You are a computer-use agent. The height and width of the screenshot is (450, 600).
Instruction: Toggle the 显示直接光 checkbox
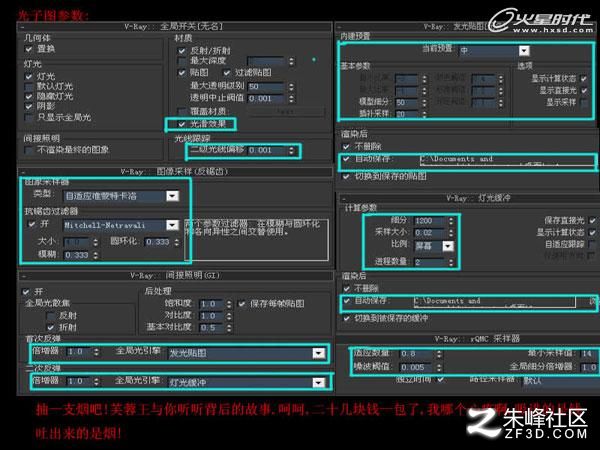[x=584, y=90]
